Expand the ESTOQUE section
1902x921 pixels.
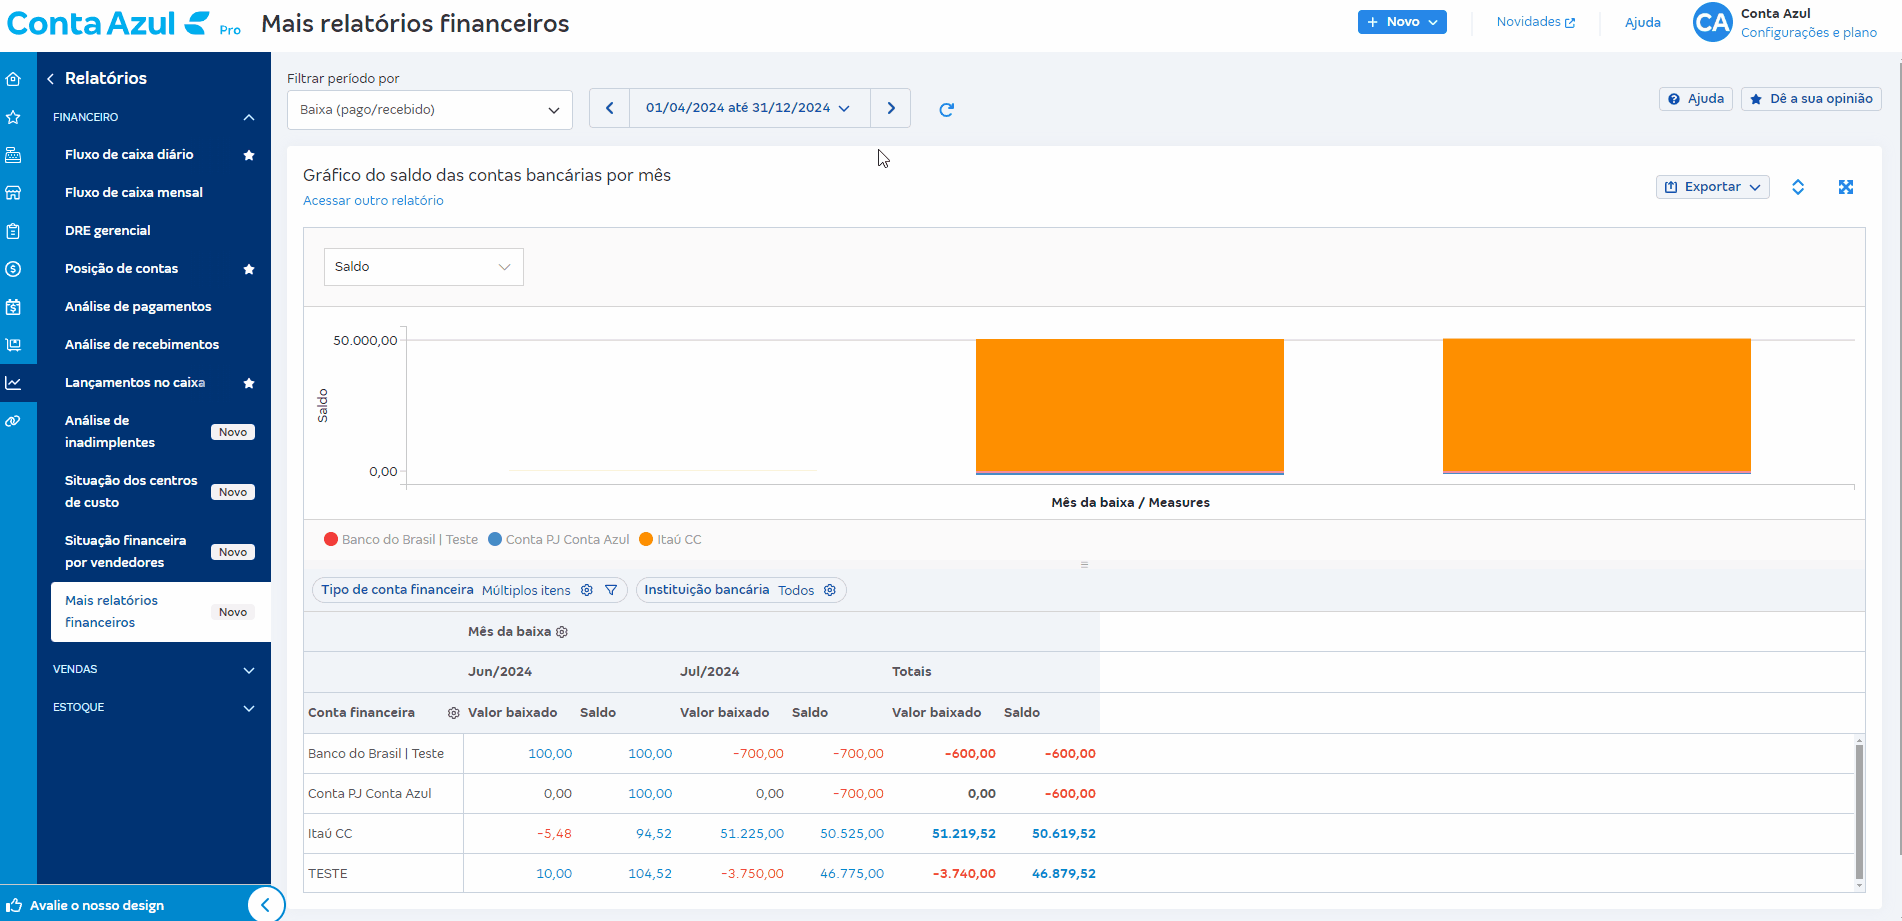tap(249, 708)
